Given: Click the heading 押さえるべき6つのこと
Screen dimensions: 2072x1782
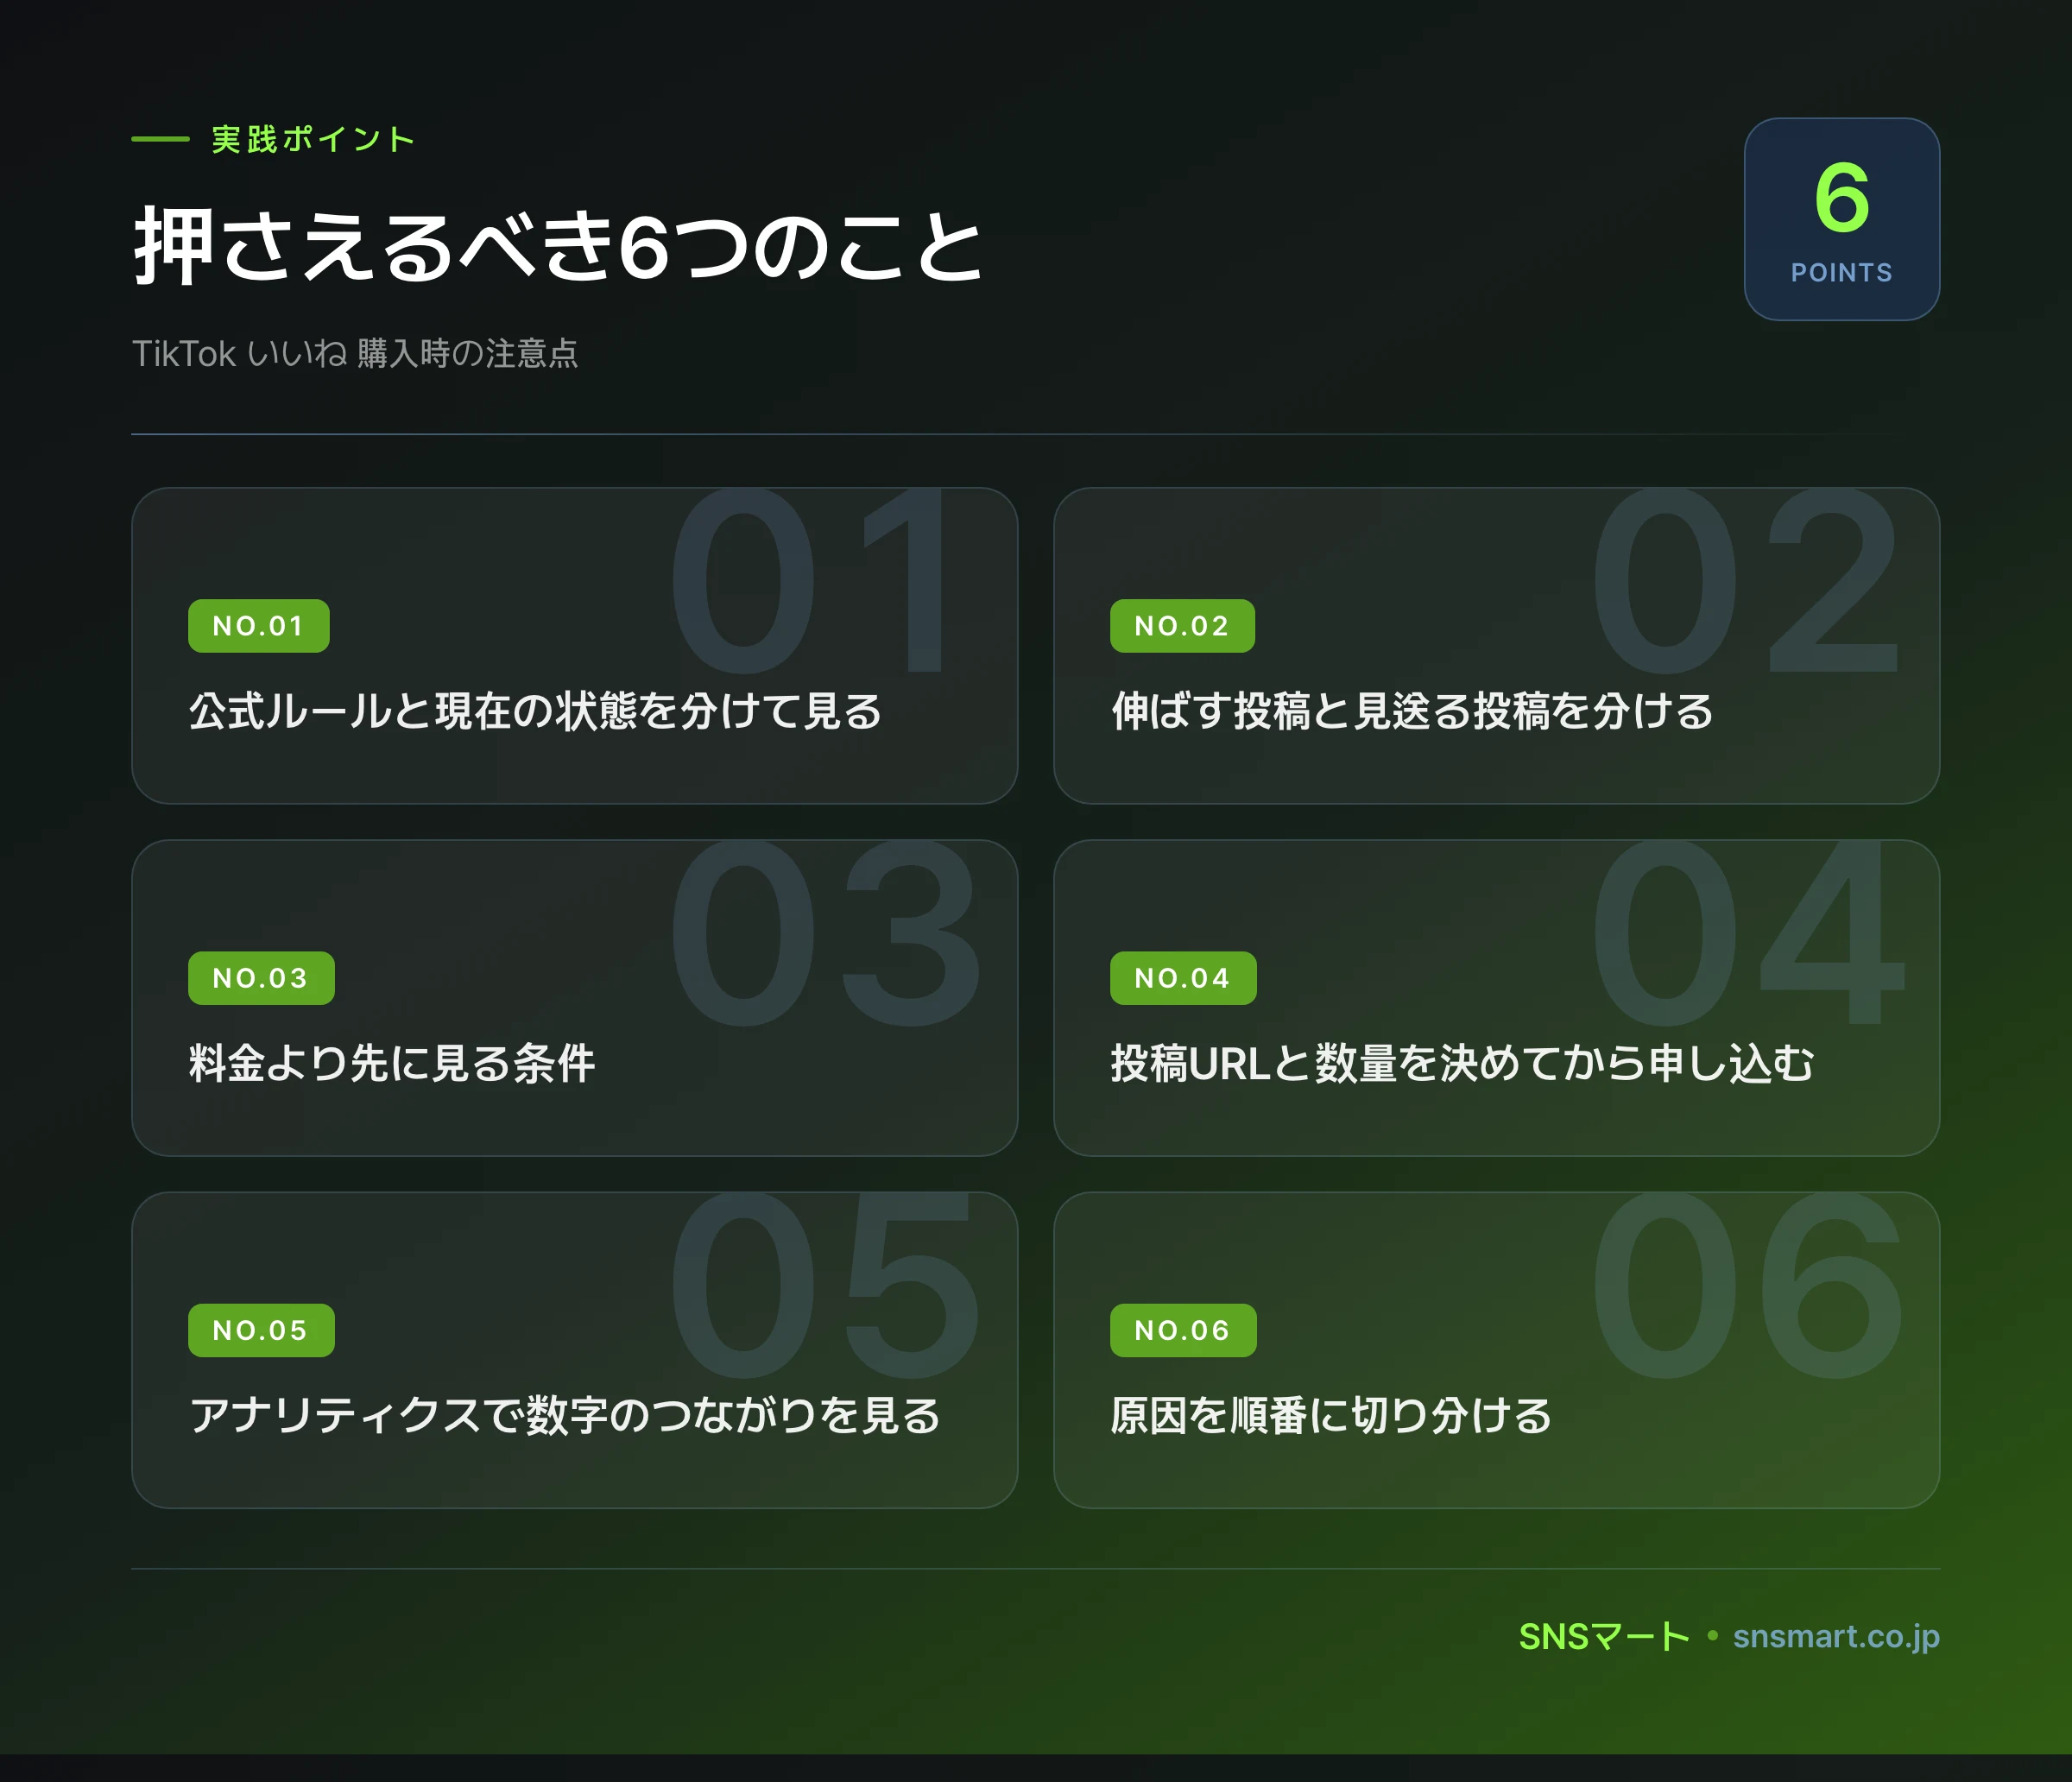Looking at the screenshot, I should pyautogui.click(x=559, y=246).
